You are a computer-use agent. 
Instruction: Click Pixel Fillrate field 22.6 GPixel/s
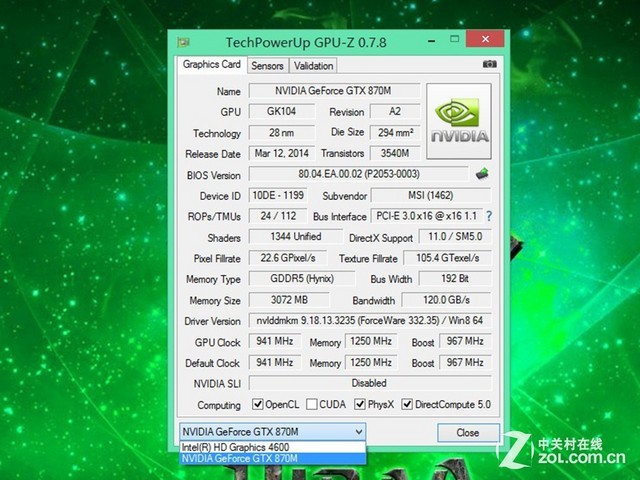288,258
